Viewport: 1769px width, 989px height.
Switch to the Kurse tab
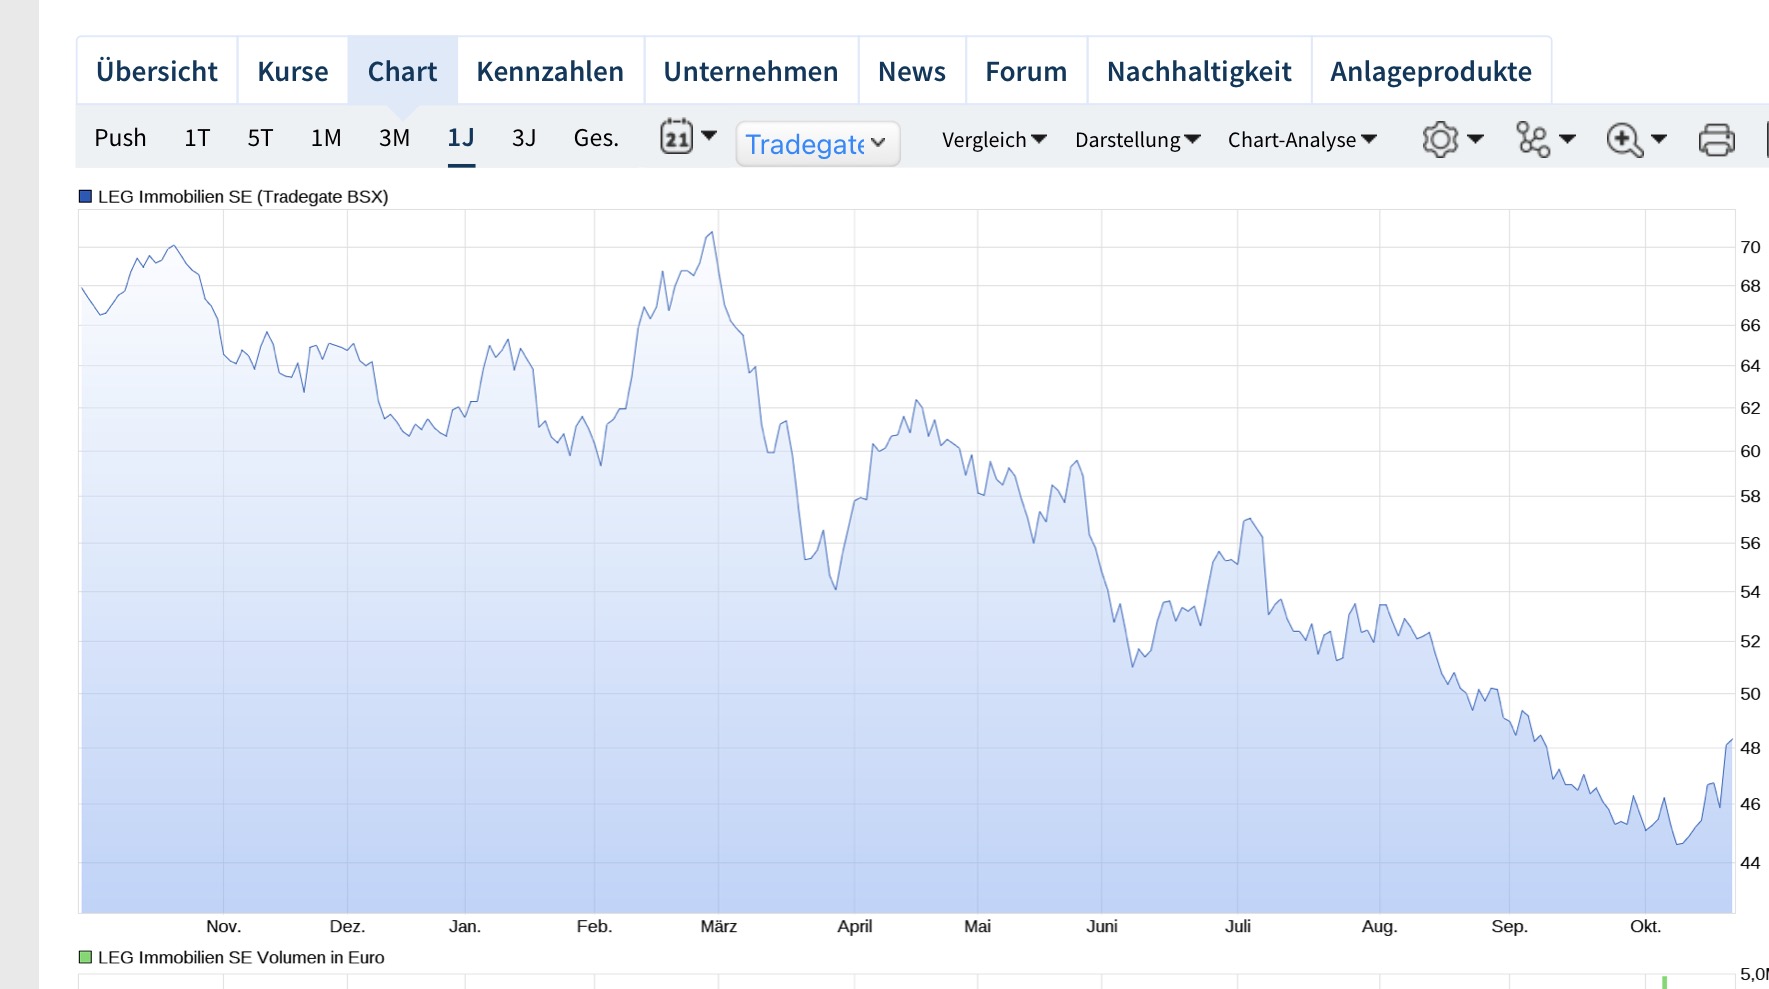[293, 71]
